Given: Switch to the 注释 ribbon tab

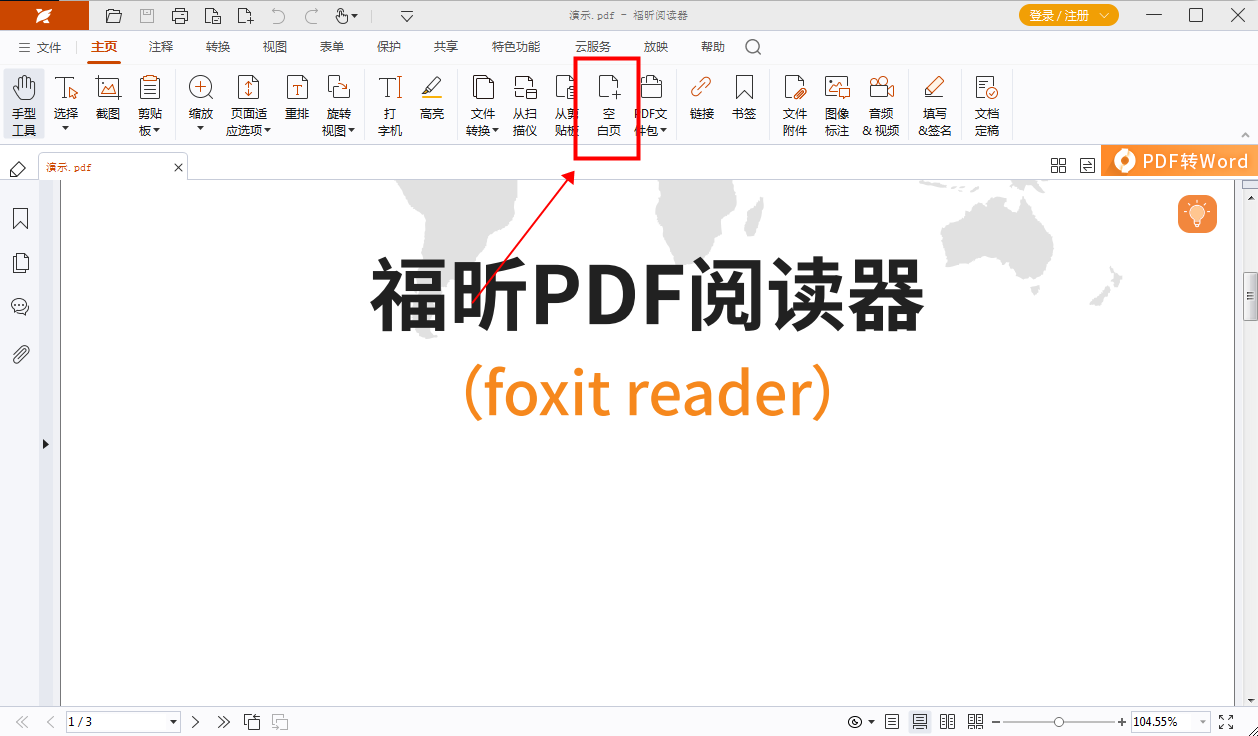Looking at the screenshot, I should [x=161, y=47].
